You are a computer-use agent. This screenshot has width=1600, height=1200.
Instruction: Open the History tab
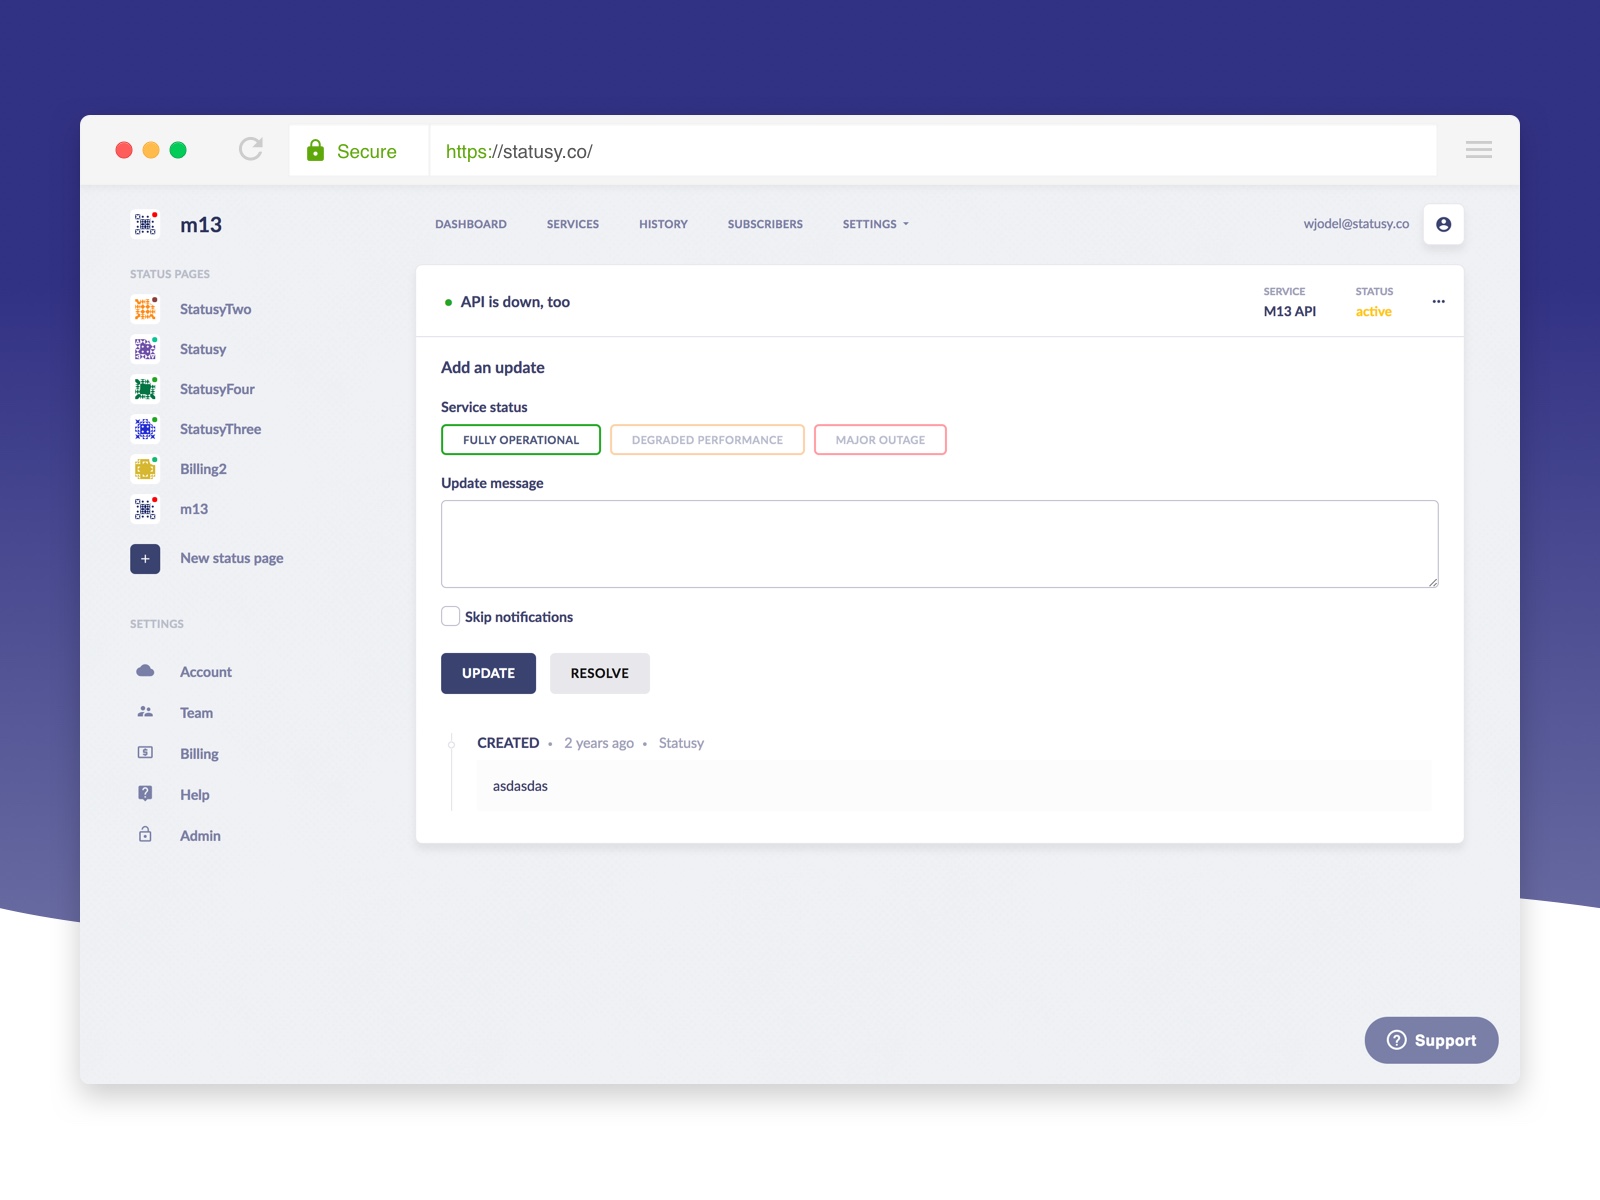click(x=663, y=224)
